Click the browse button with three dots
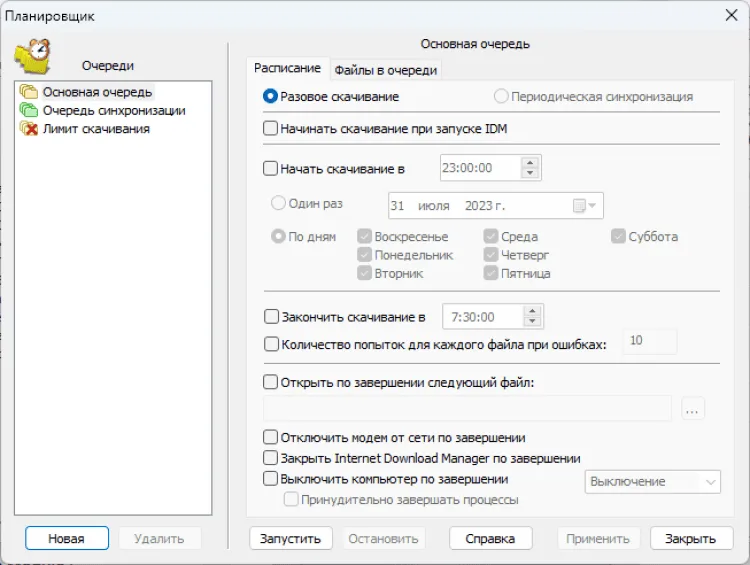 694,408
